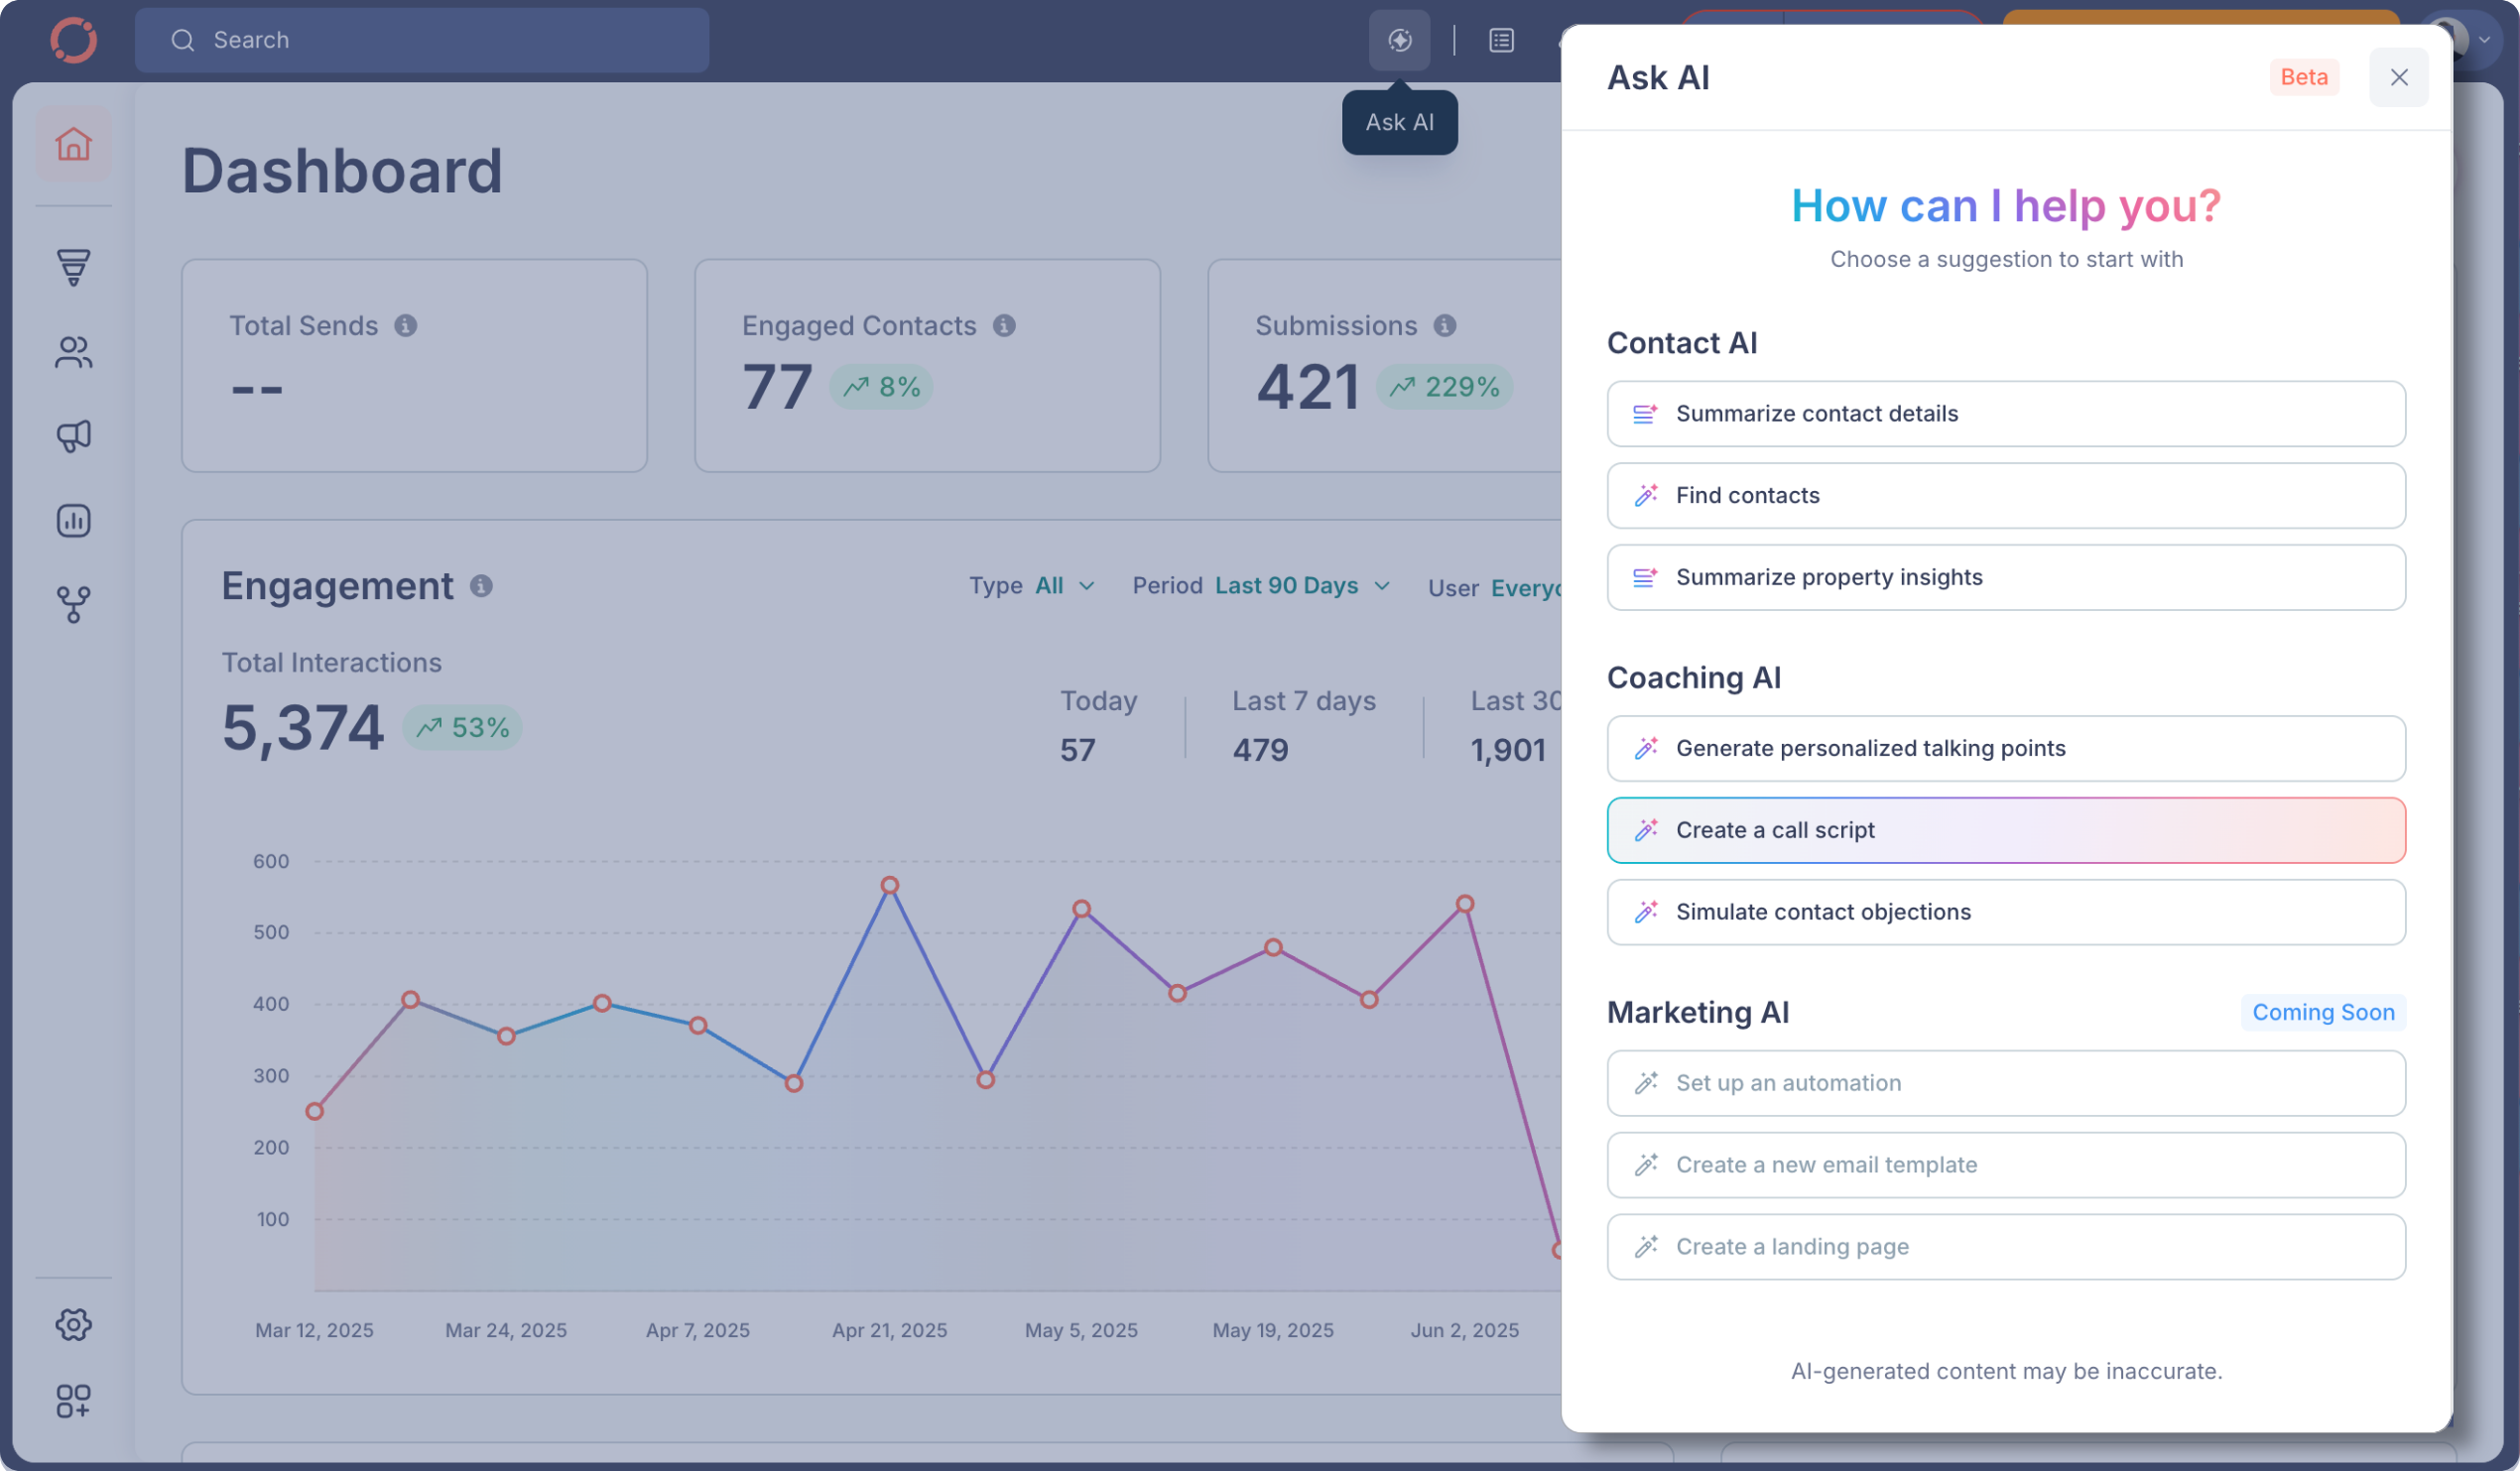Viewport: 2520px width, 1471px height.
Task: Toggle the Engagement info tooltip icon
Action: pos(483,587)
